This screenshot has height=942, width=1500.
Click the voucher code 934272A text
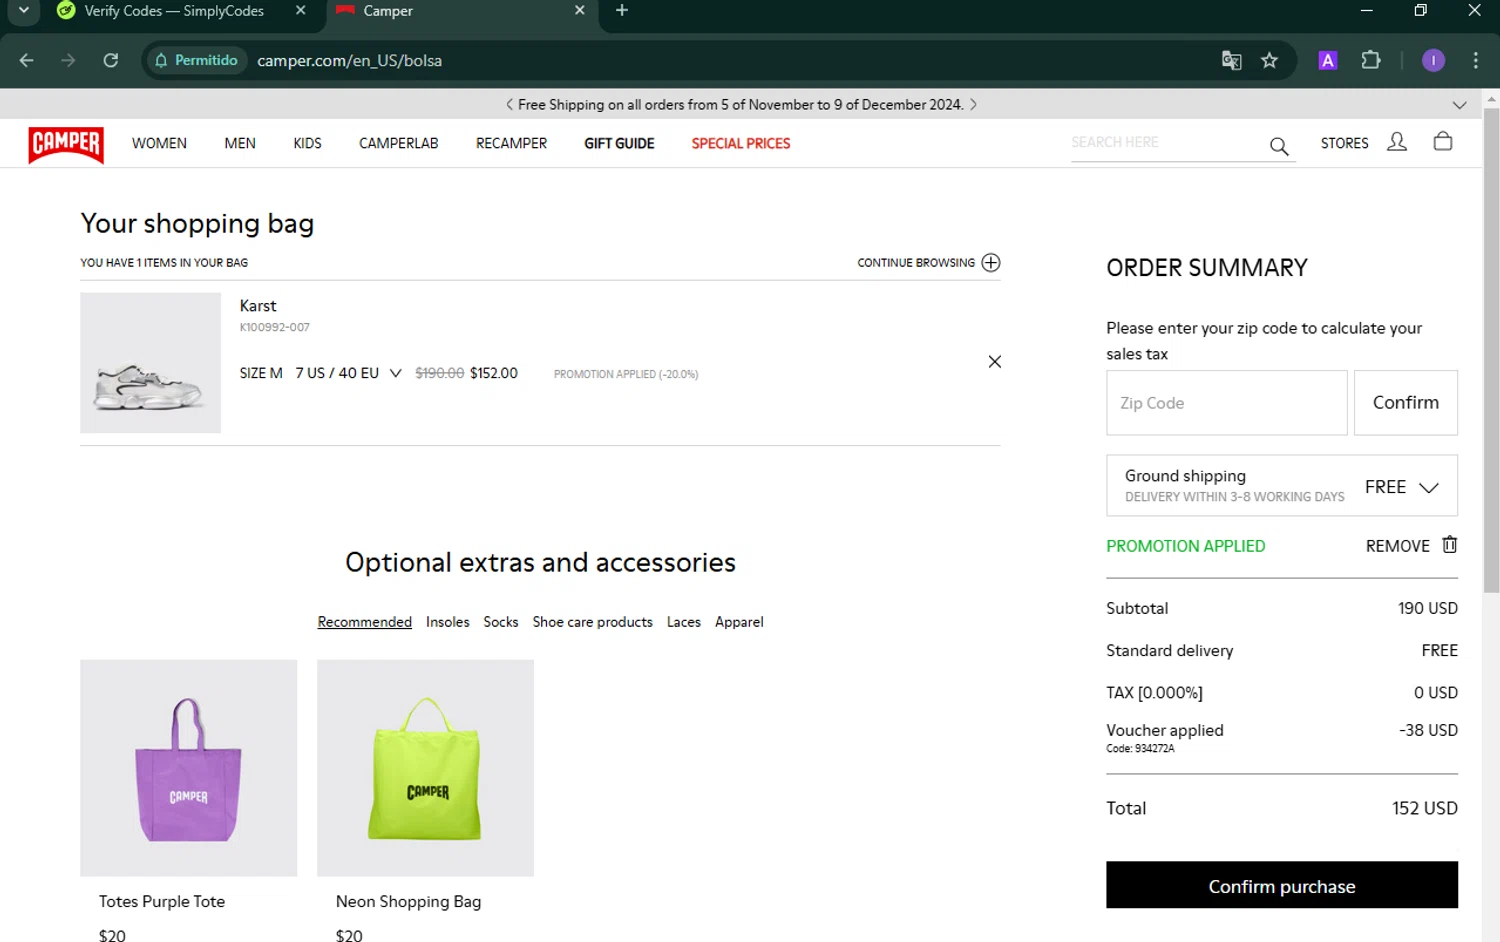pos(1140,749)
